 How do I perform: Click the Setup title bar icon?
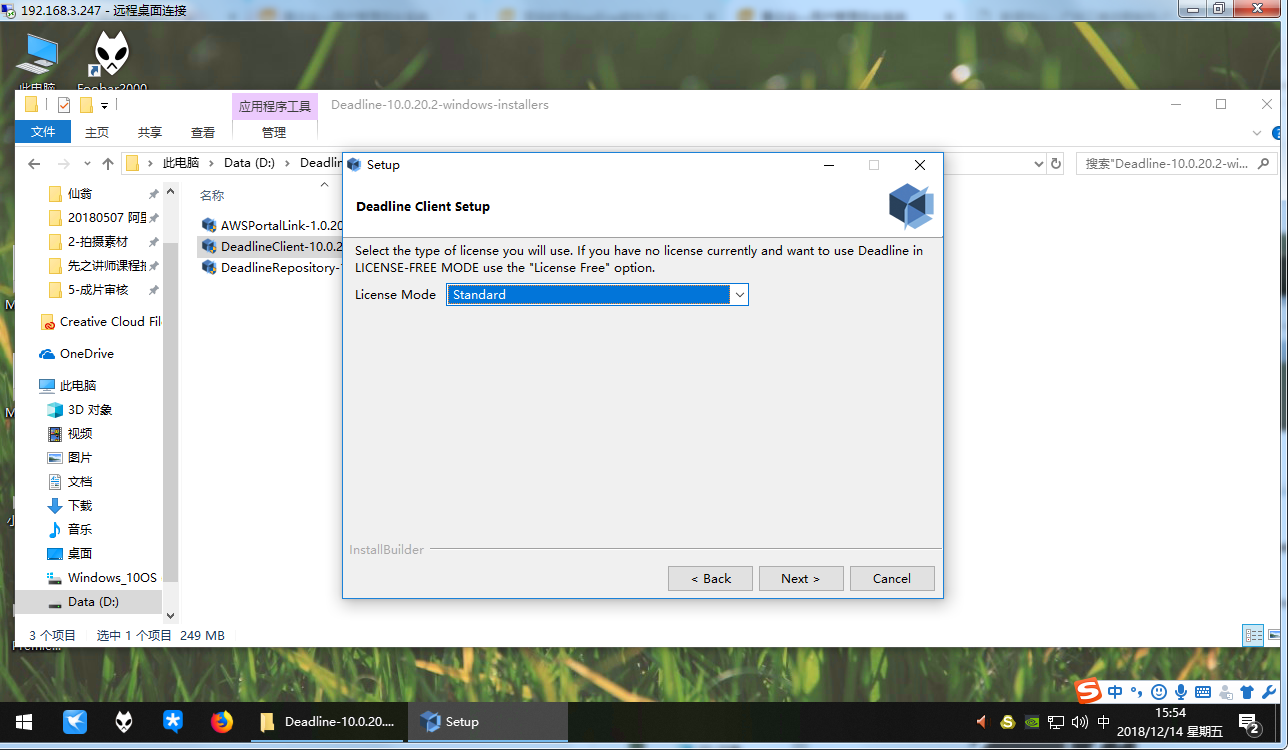[x=354, y=165]
